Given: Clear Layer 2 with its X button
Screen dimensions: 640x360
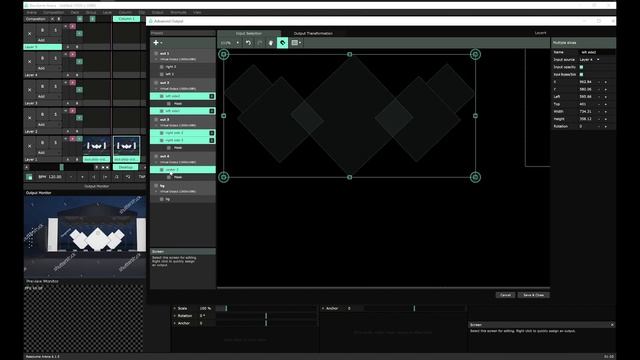Looking at the screenshot, I should tap(29, 118).
